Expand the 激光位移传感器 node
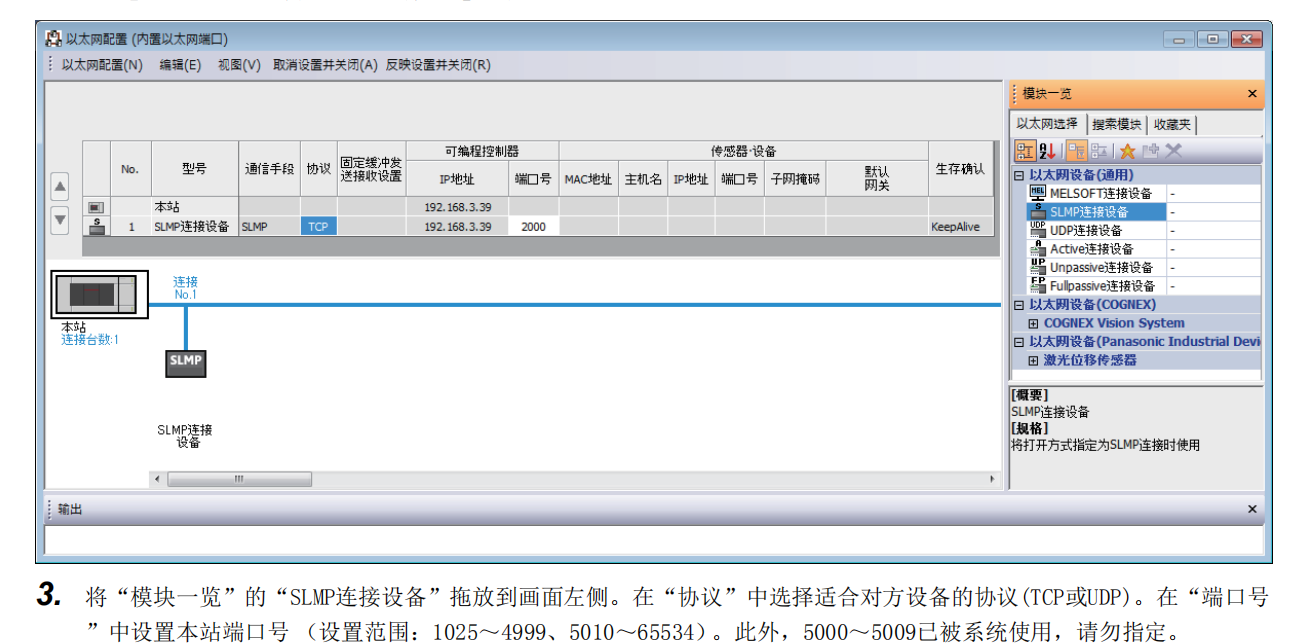The height and width of the screenshot is (644, 1304). [1033, 360]
